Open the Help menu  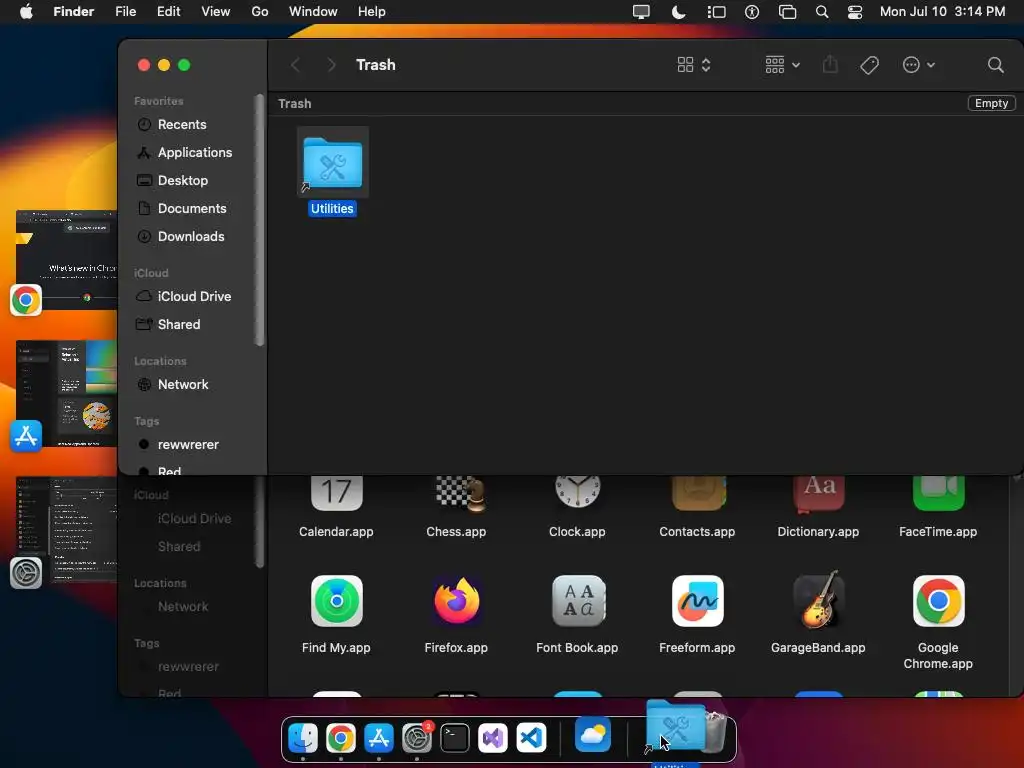pyautogui.click(x=372, y=12)
